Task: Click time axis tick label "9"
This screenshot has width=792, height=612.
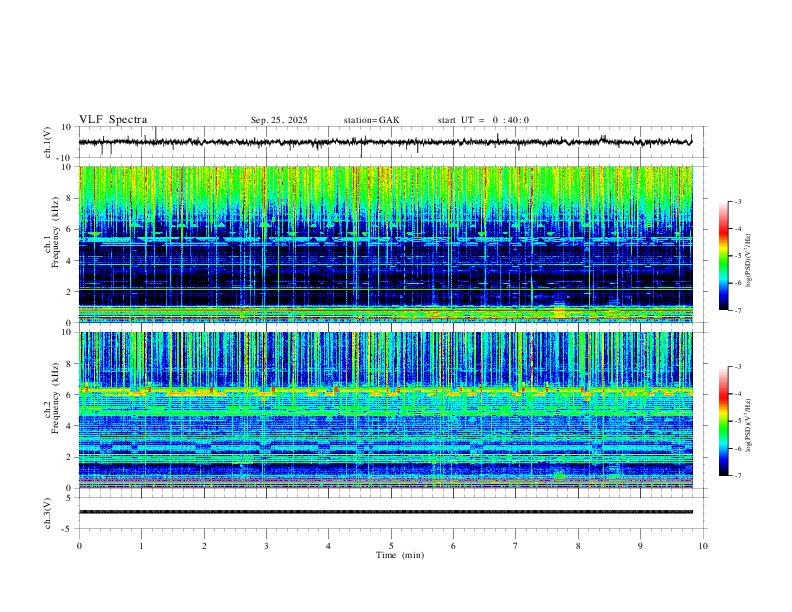Action: point(640,546)
